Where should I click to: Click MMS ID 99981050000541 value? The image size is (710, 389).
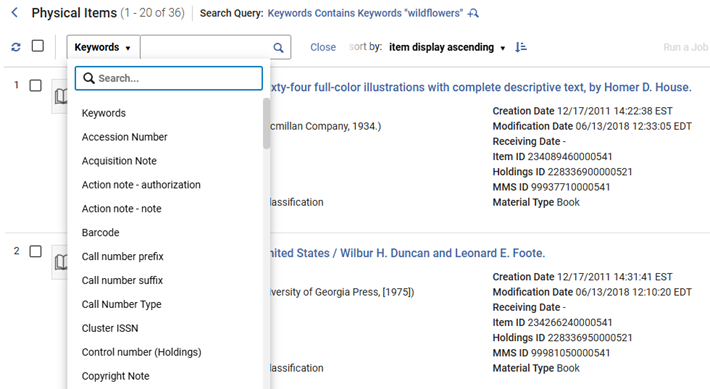point(570,353)
